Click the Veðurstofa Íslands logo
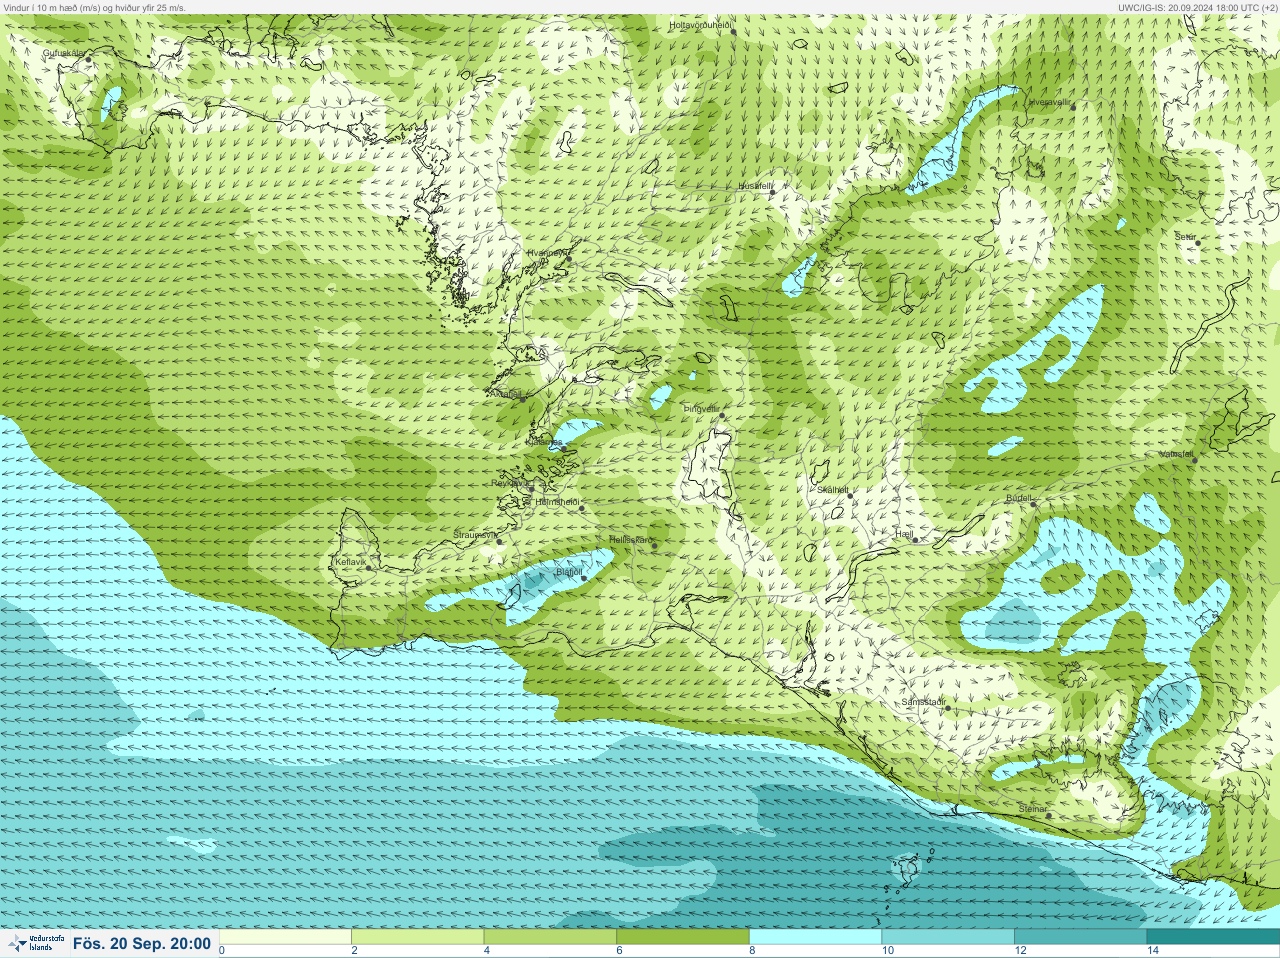Image resolution: width=1280 pixels, height=958 pixels. point(35,943)
